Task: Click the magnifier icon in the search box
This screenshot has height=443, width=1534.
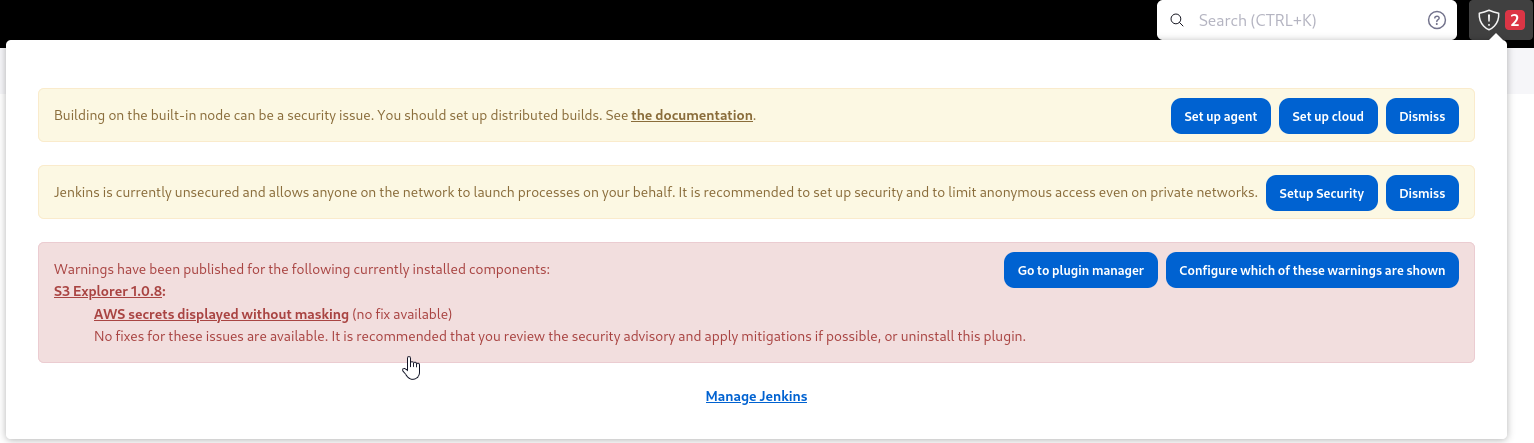Action: coord(1177,20)
